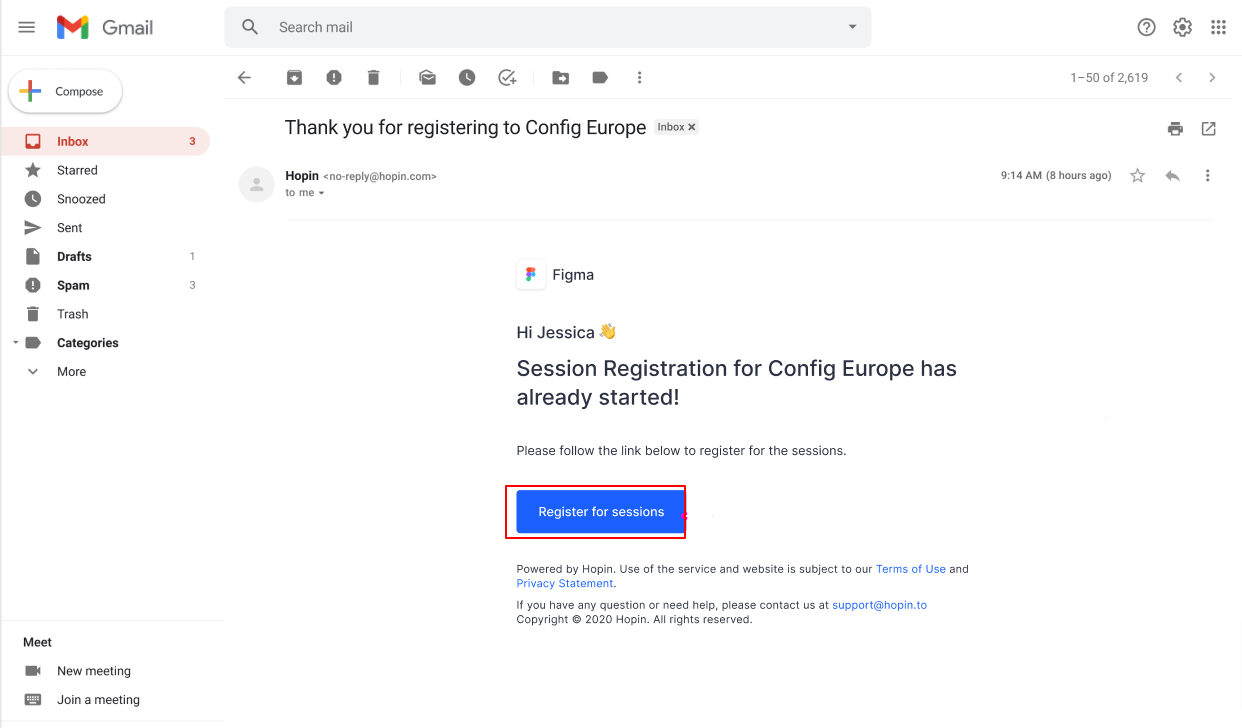Add to Tasks with the checkmark icon
The image size is (1242, 728).
[507, 77]
